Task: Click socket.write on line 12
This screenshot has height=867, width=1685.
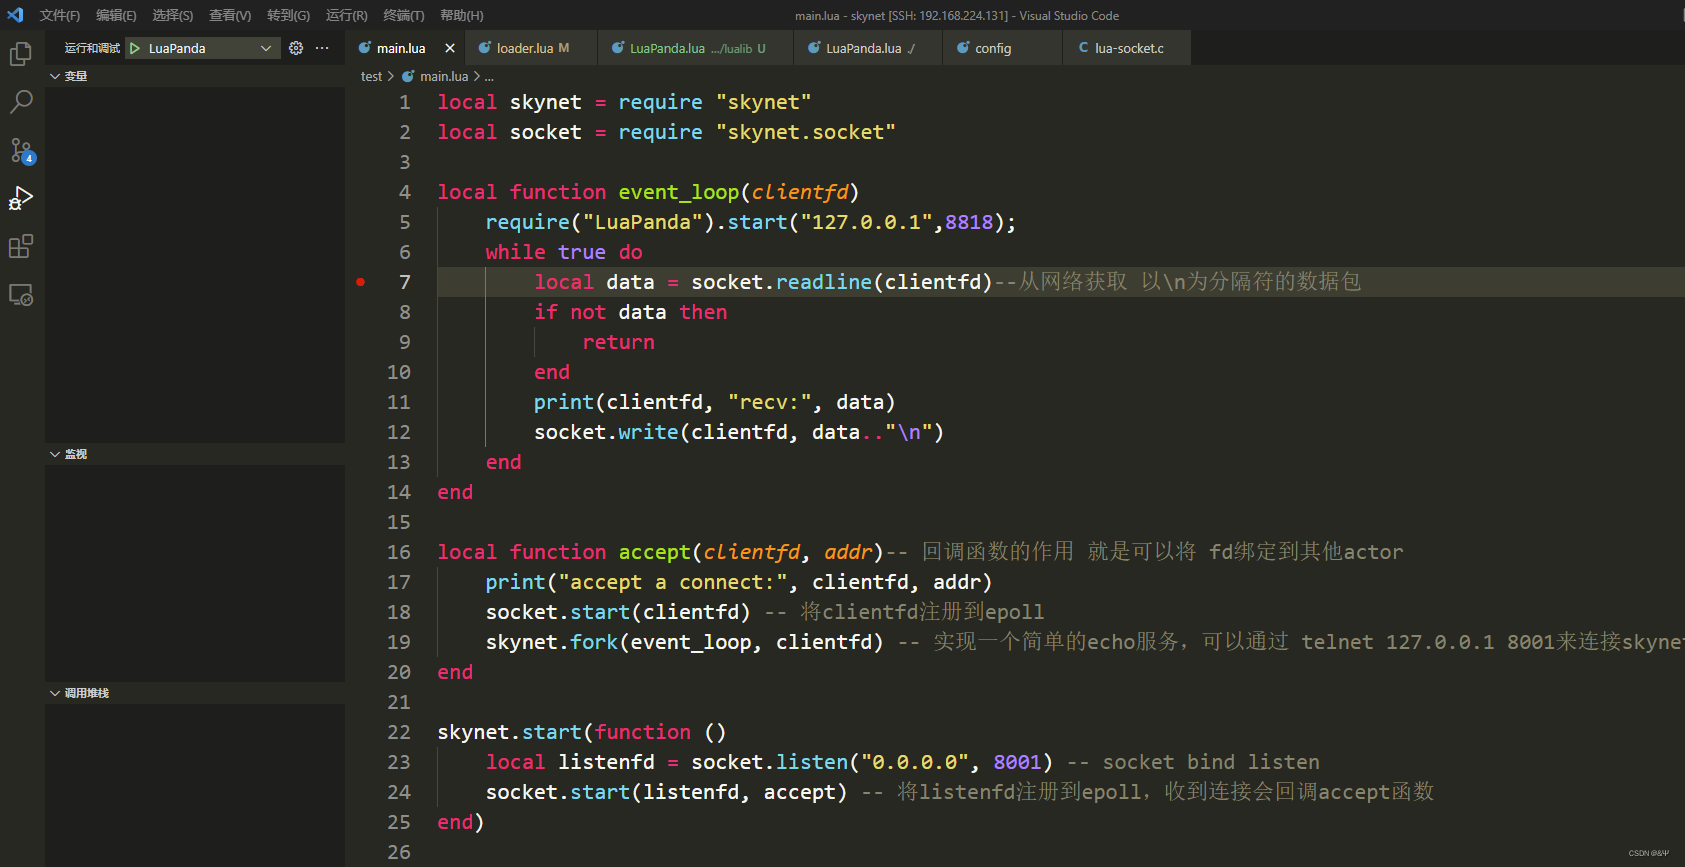Action: 606,432
